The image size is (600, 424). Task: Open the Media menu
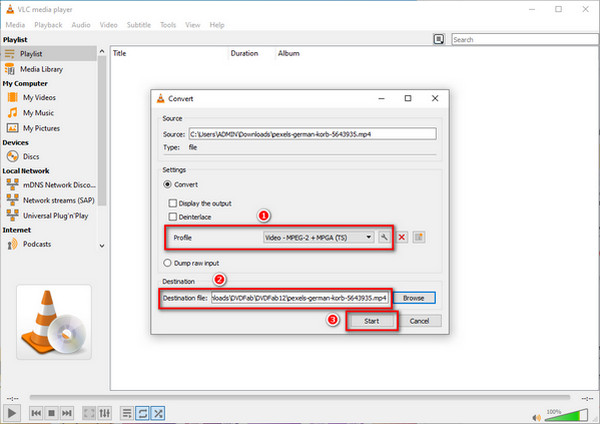[15, 25]
